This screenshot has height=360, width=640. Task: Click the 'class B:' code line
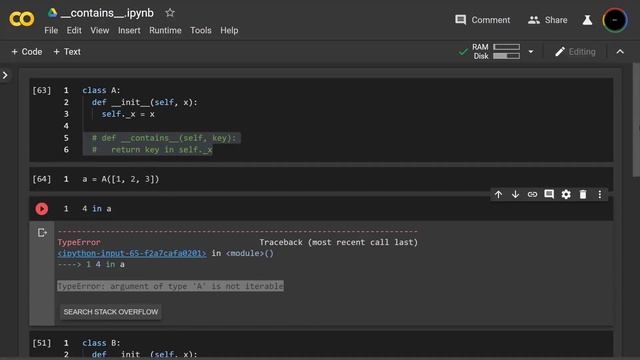point(101,343)
